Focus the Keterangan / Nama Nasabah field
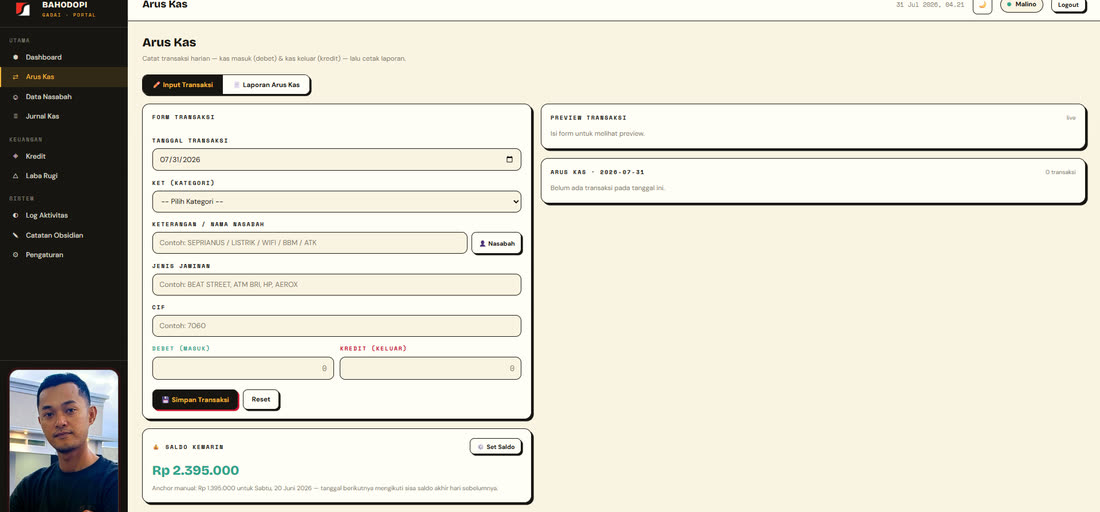Image resolution: width=1100 pixels, height=512 pixels. pyautogui.click(x=309, y=243)
